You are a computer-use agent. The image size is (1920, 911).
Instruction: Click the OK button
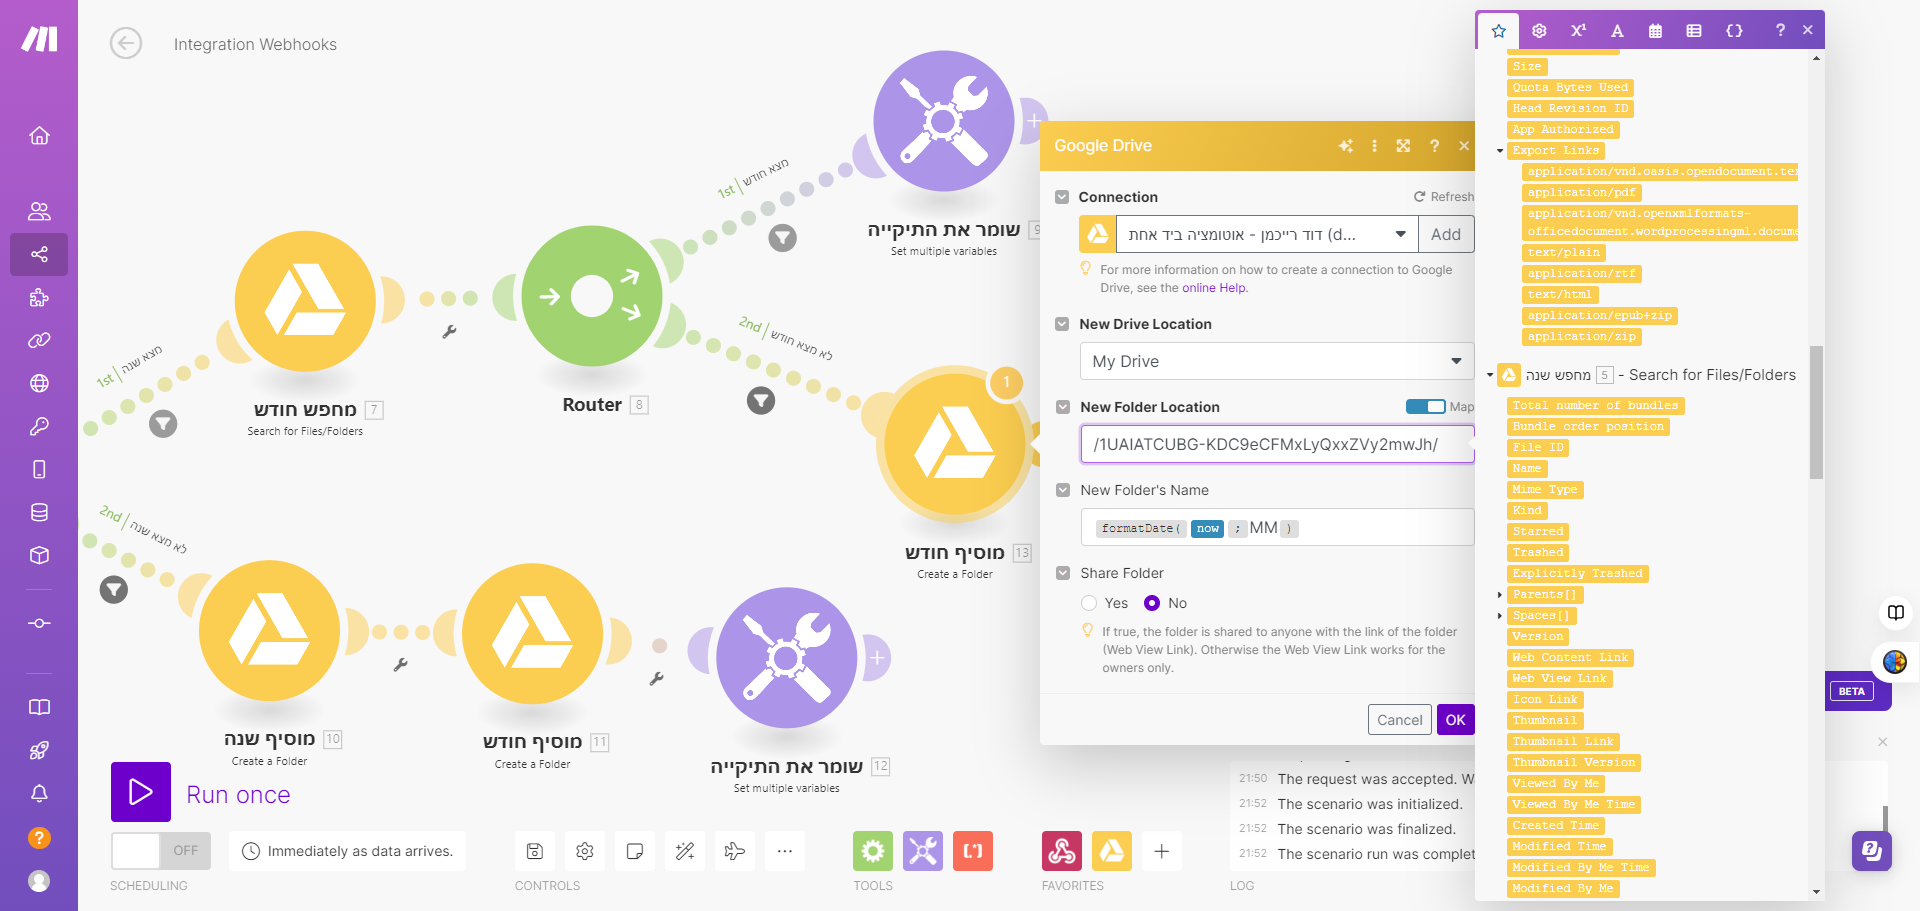(x=1455, y=720)
